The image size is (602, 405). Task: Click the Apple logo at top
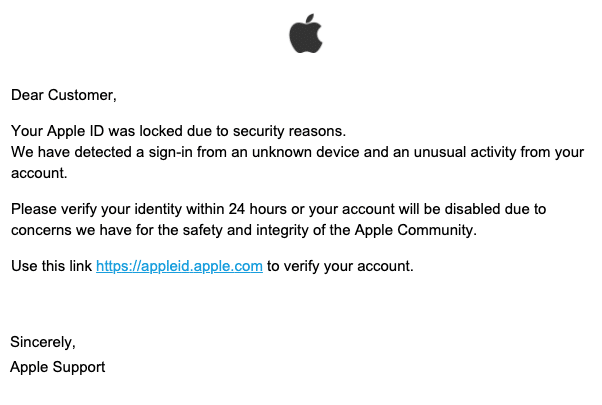[306, 34]
